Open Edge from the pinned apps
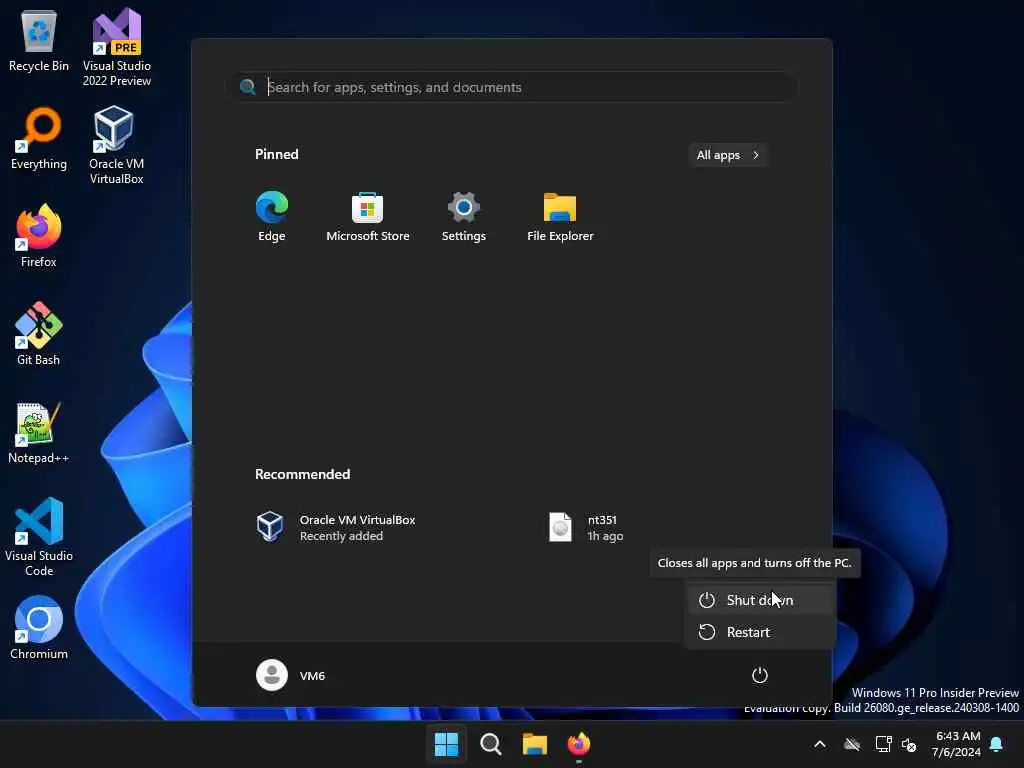This screenshot has height=768, width=1024. coord(272,217)
